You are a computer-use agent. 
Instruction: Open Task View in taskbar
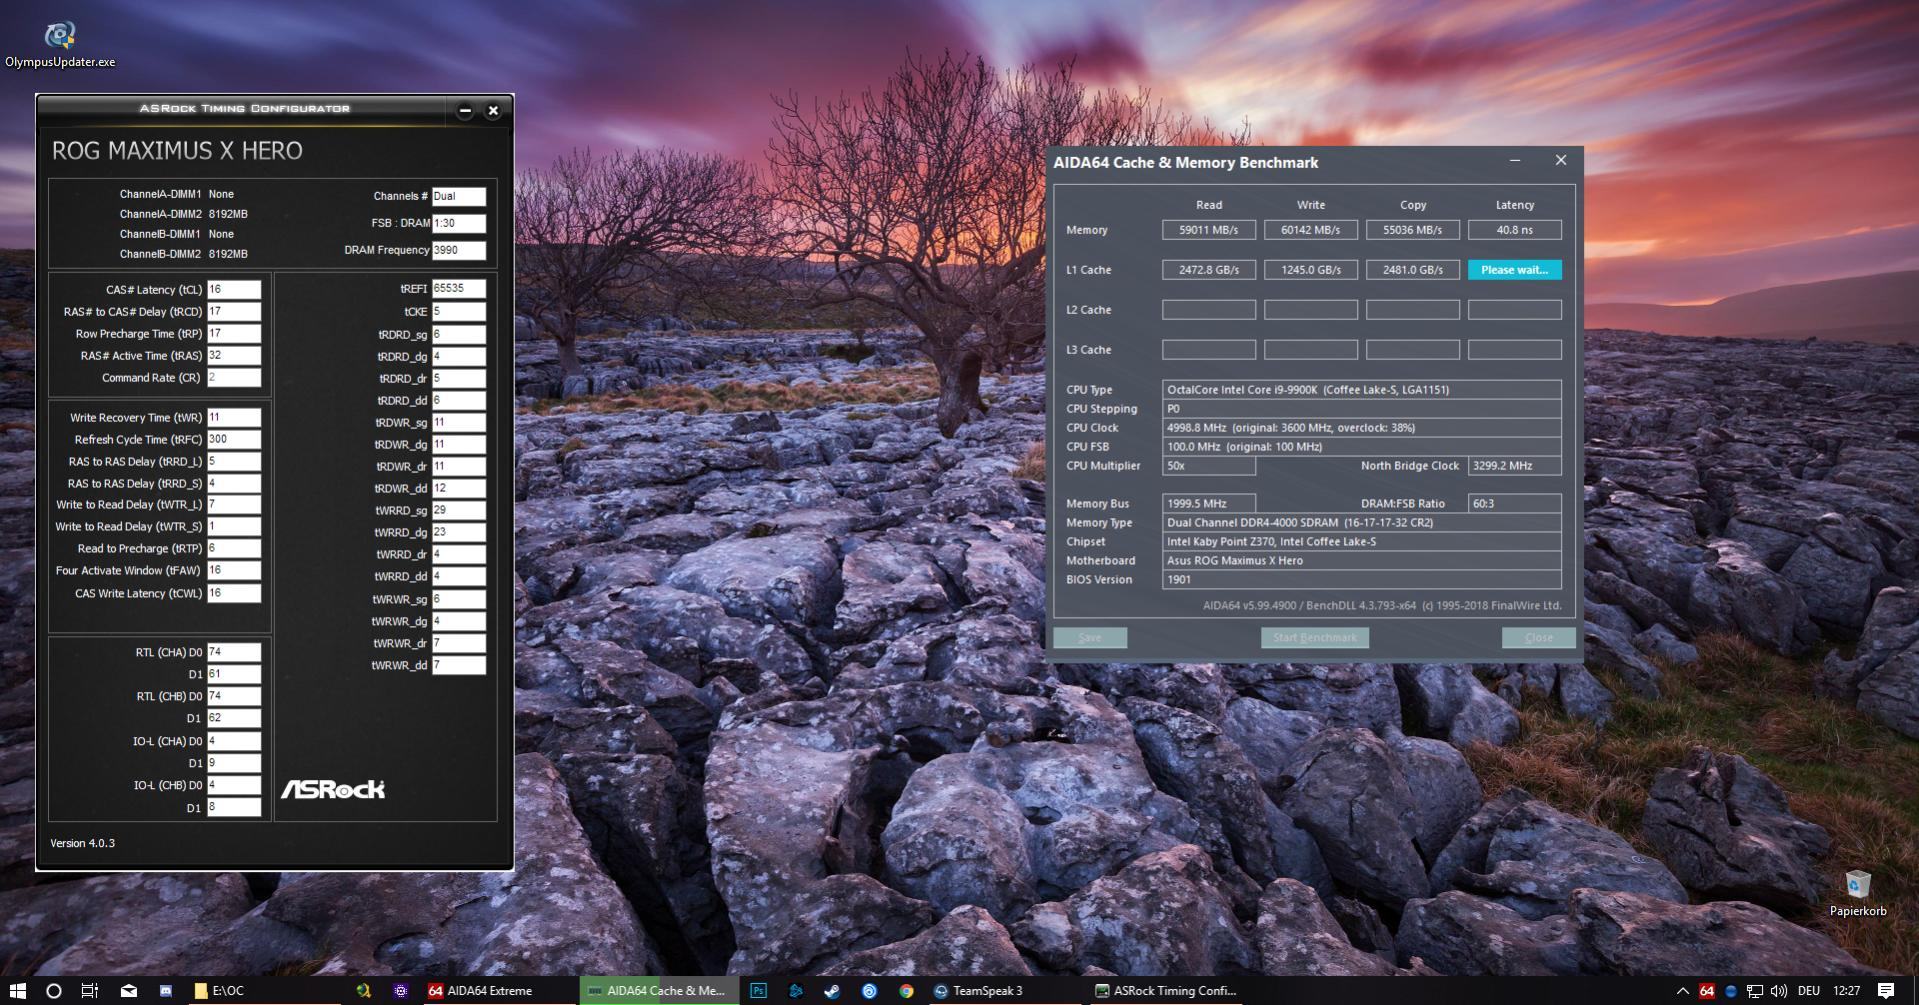coord(90,991)
